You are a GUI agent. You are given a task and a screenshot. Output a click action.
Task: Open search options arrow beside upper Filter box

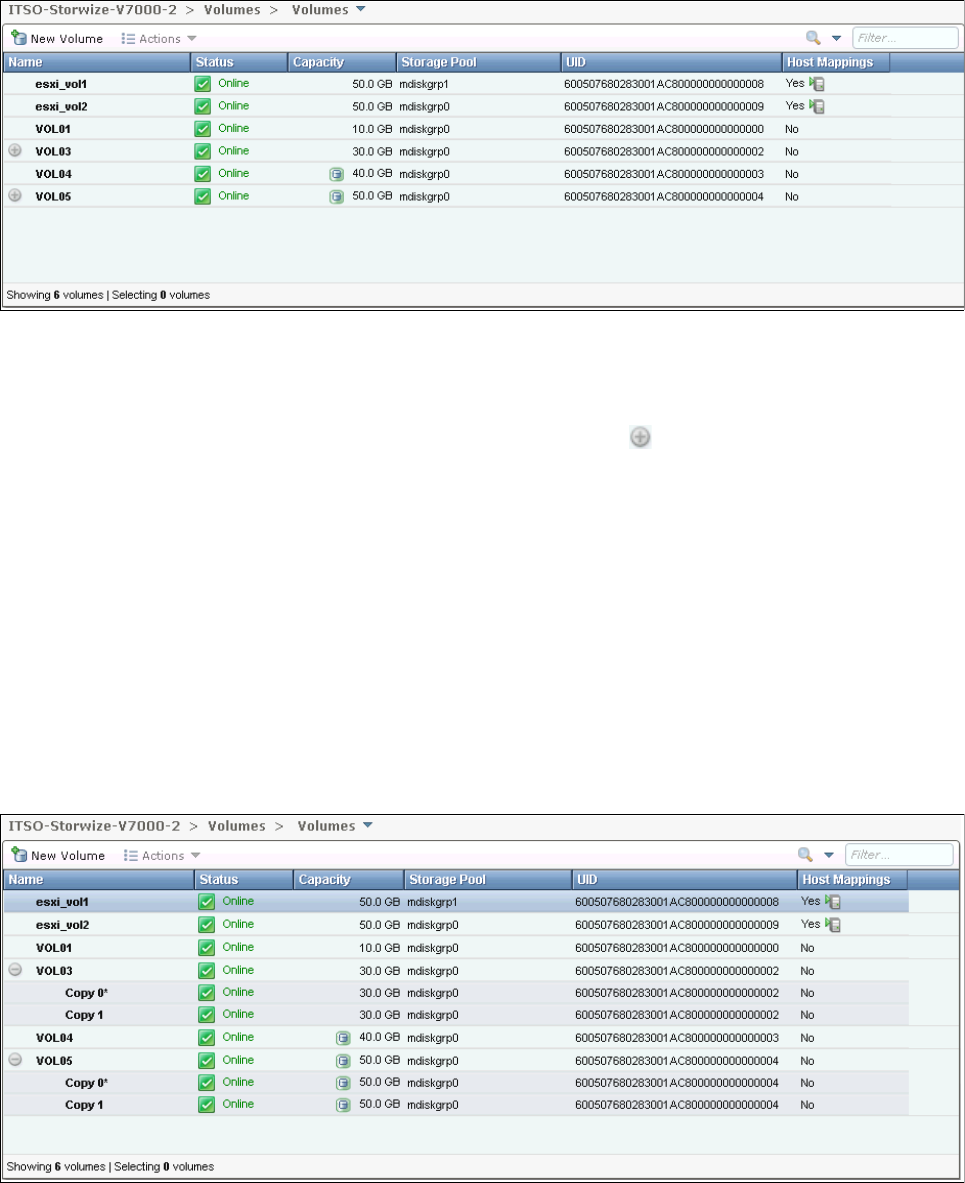click(837, 39)
